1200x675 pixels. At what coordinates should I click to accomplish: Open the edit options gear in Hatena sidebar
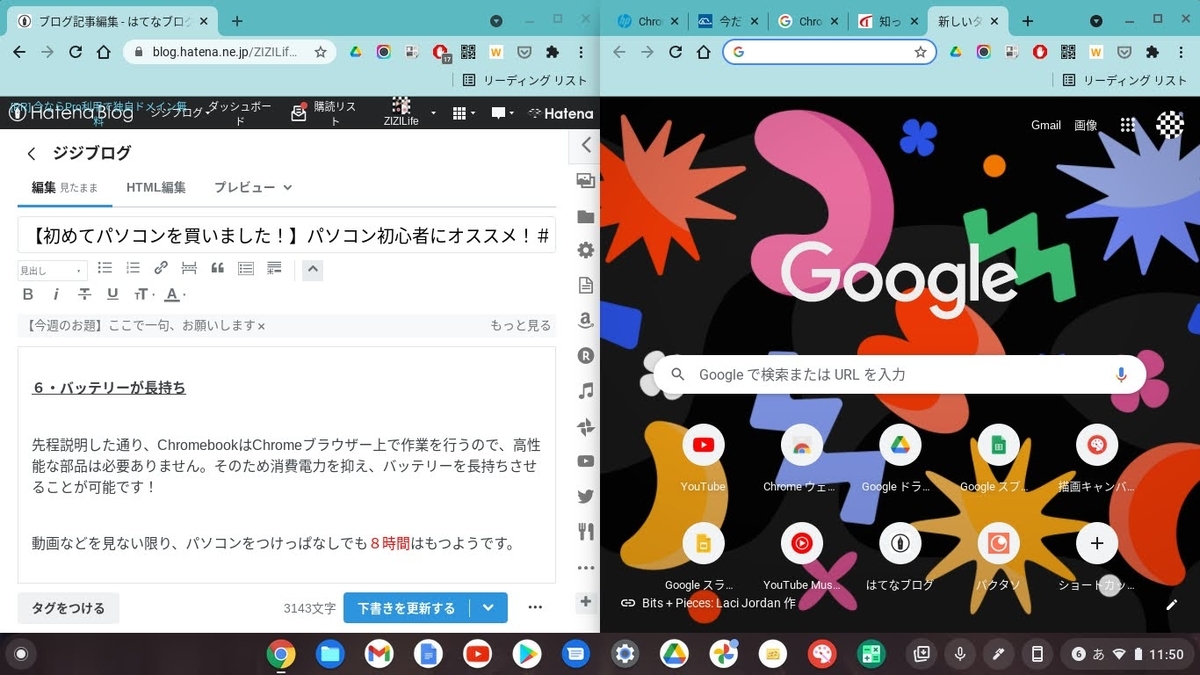[586, 251]
